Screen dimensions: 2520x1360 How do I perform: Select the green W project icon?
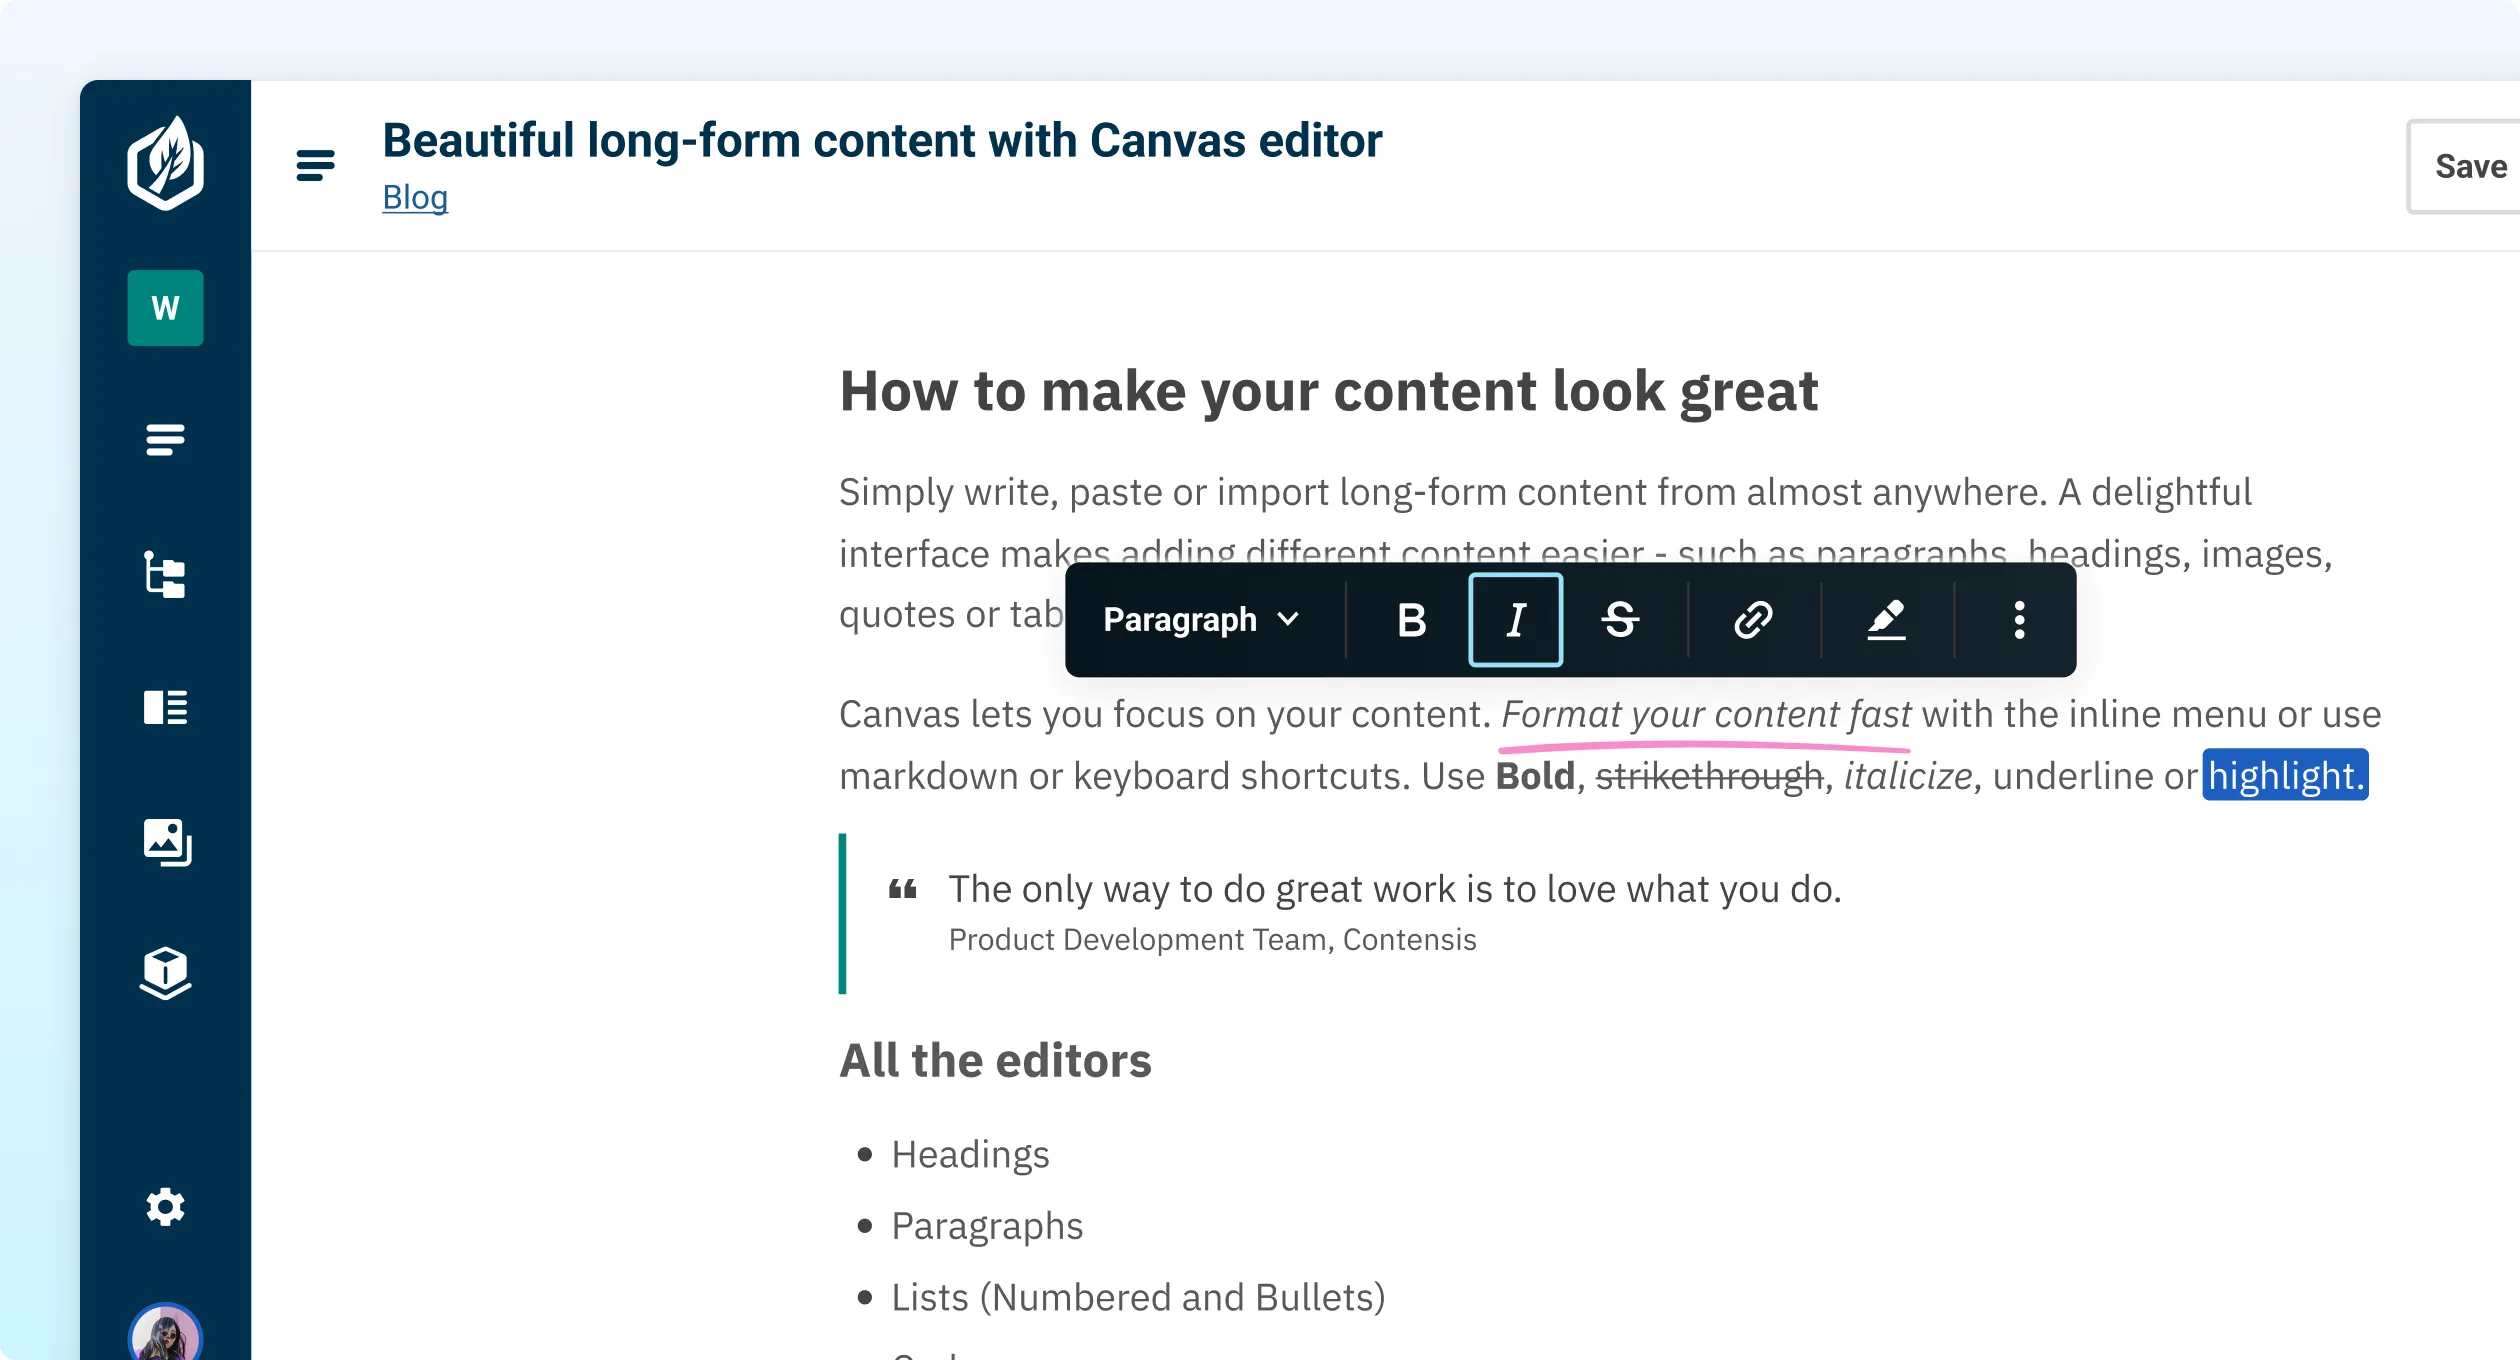(165, 308)
